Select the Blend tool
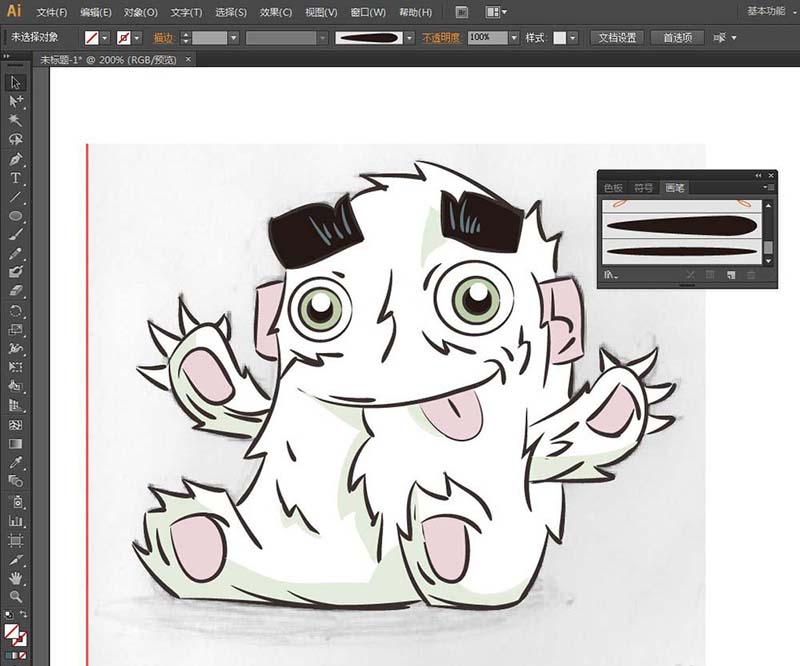Image resolution: width=800 pixels, height=666 pixels. [x=15, y=481]
